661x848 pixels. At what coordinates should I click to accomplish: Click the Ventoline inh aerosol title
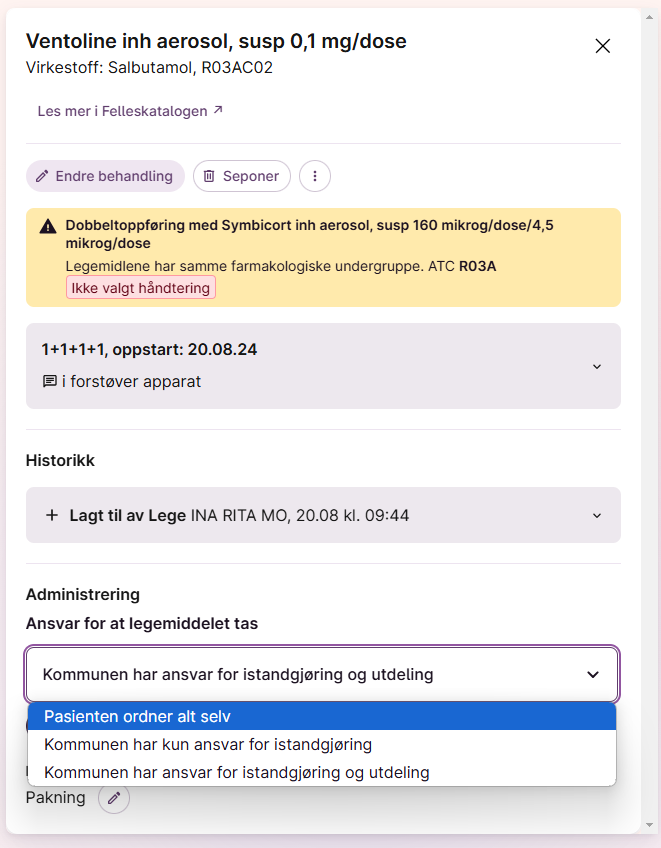216,41
